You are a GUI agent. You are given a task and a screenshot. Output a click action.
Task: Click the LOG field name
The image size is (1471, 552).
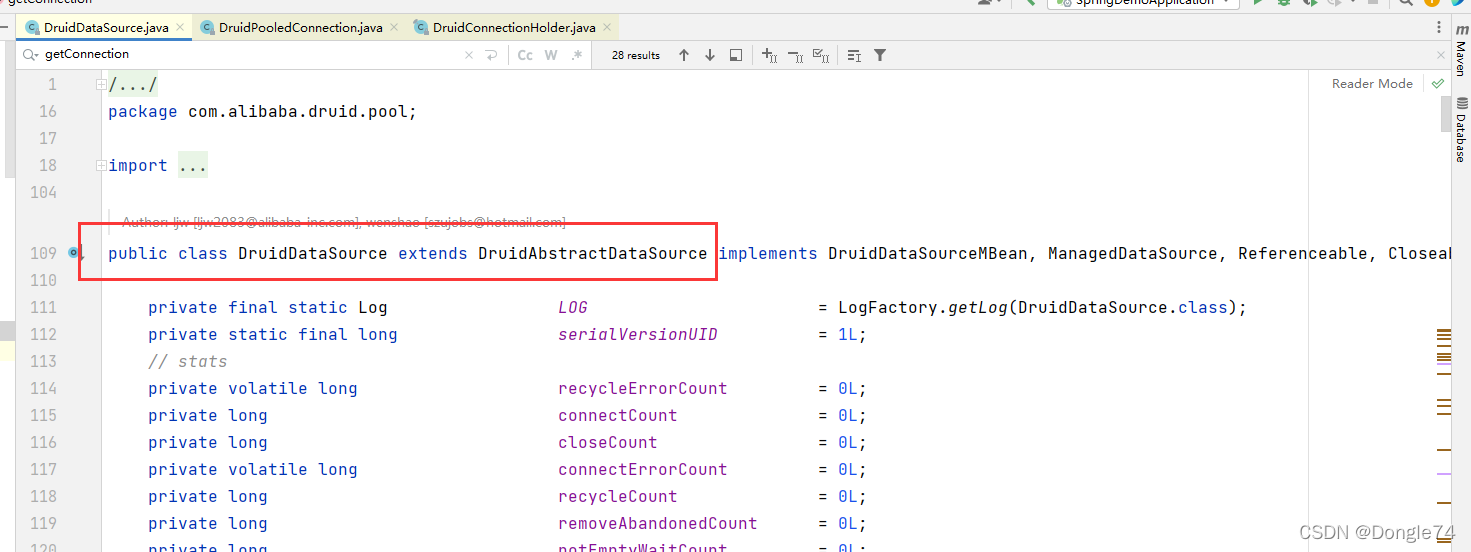click(x=573, y=308)
